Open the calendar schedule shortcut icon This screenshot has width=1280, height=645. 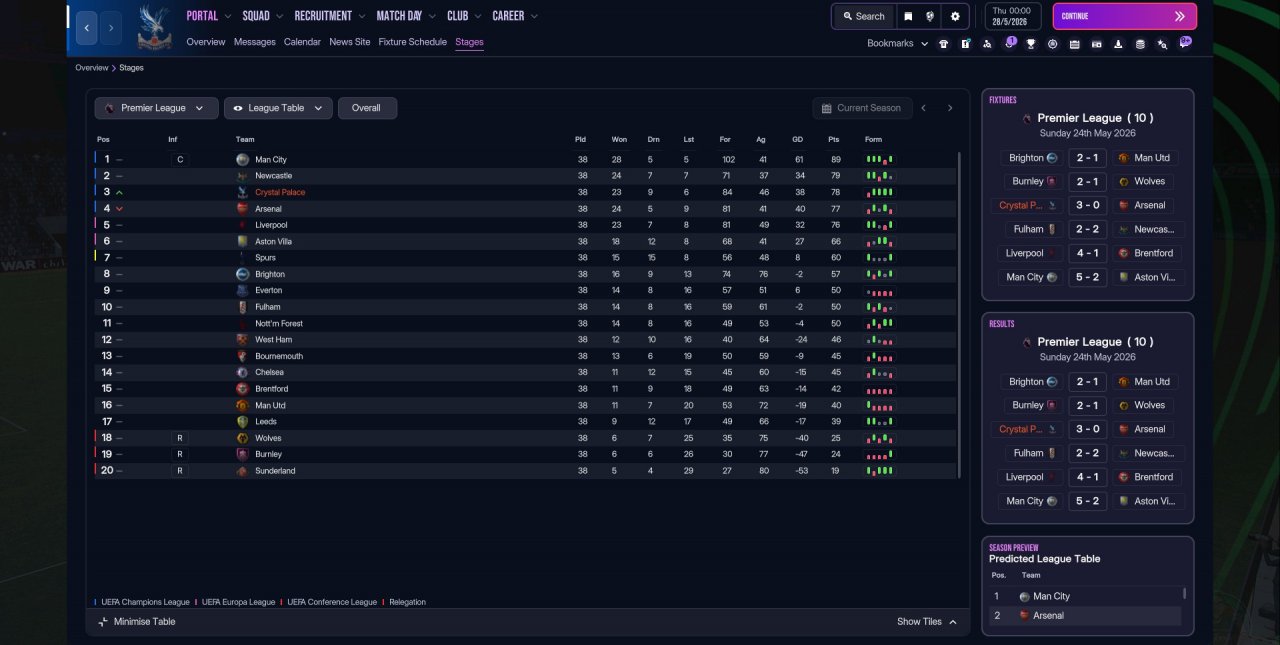(x=1074, y=44)
